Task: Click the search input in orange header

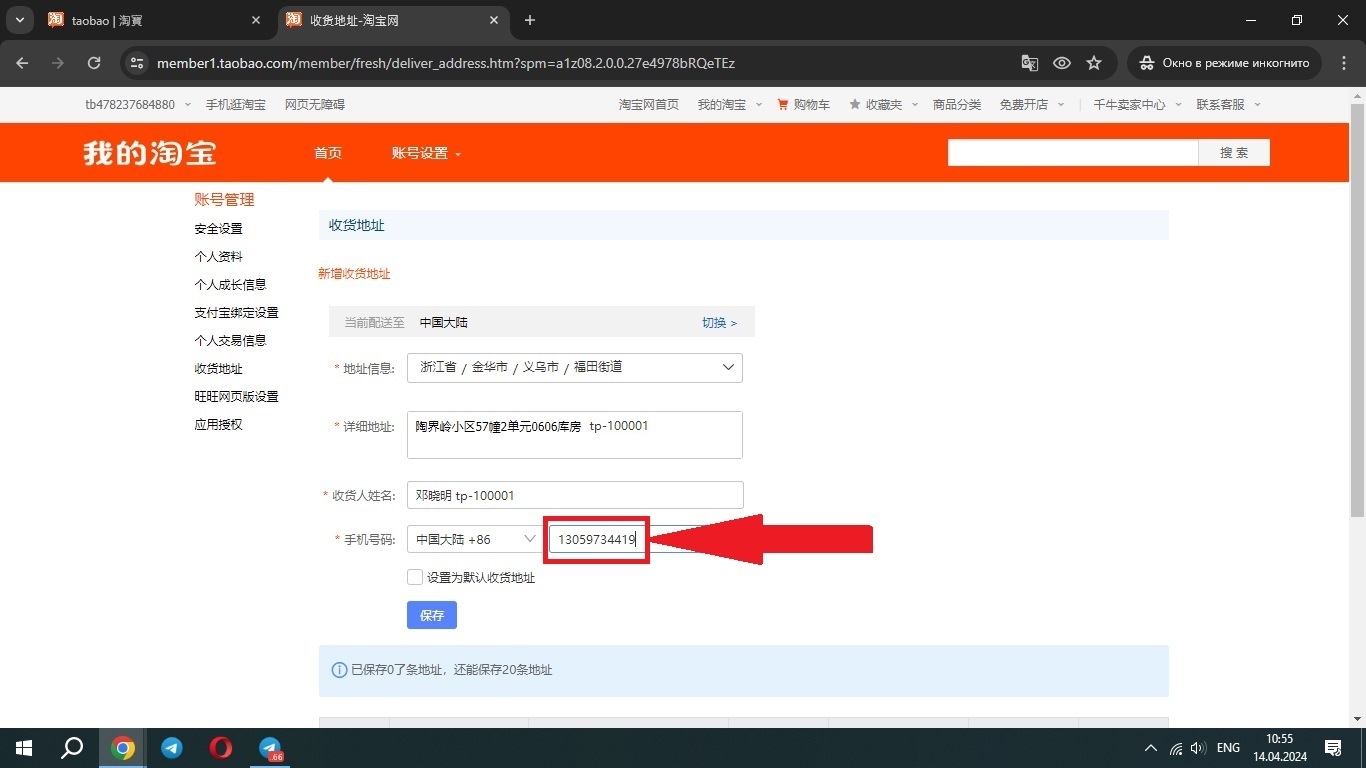Action: tap(1073, 153)
